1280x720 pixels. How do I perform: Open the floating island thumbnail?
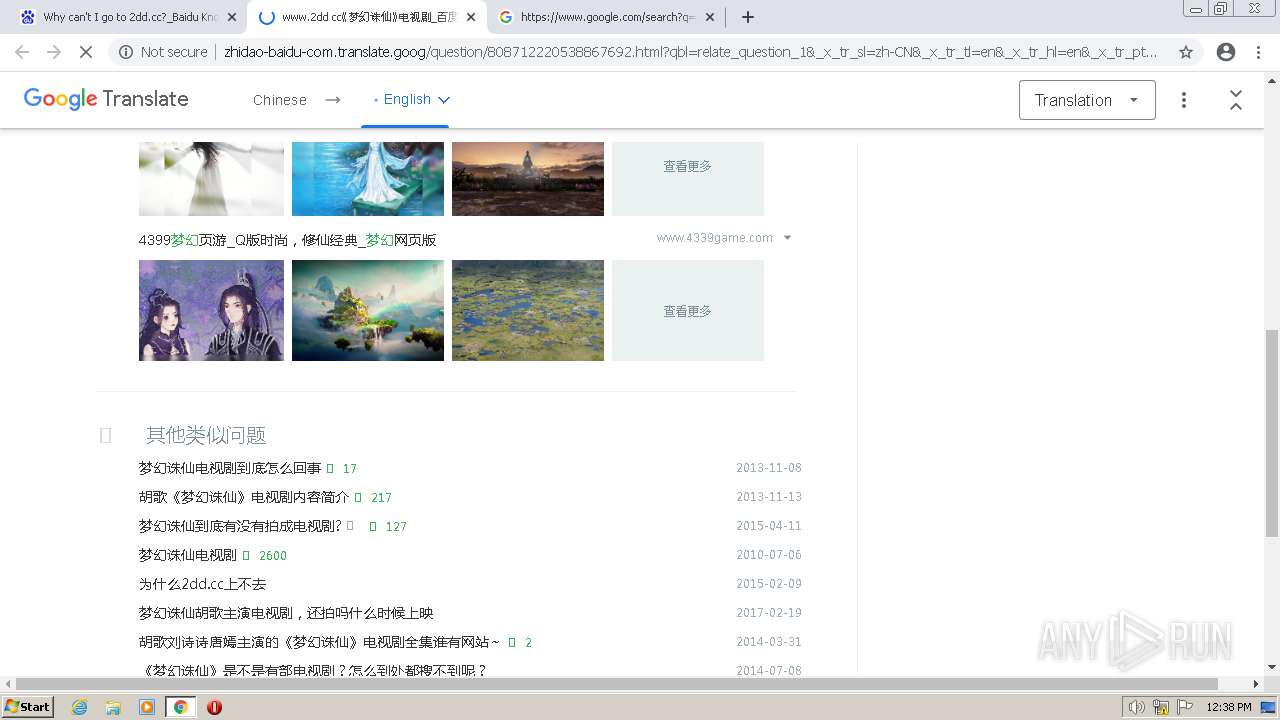(368, 310)
